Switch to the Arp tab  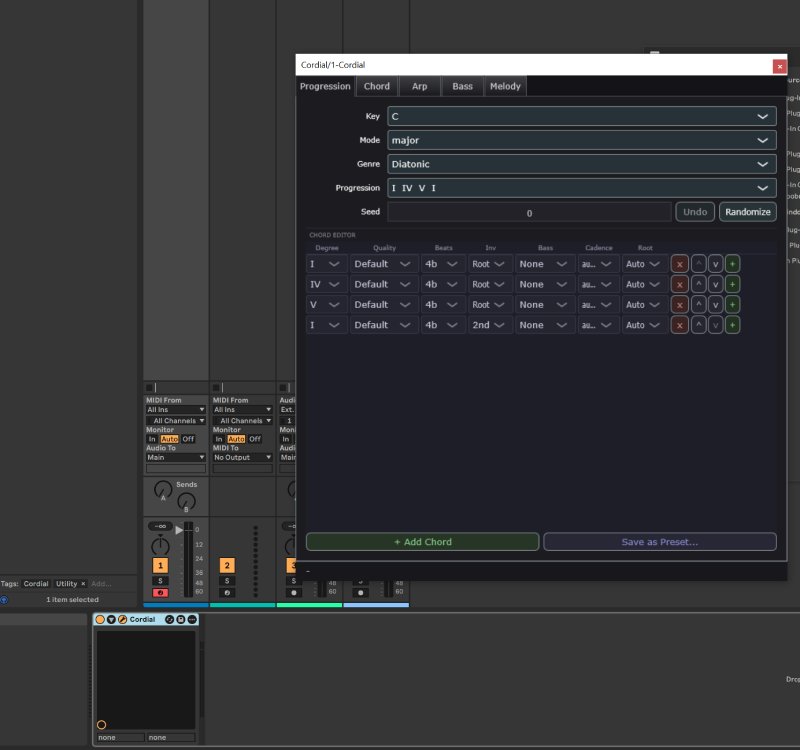click(419, 86)
